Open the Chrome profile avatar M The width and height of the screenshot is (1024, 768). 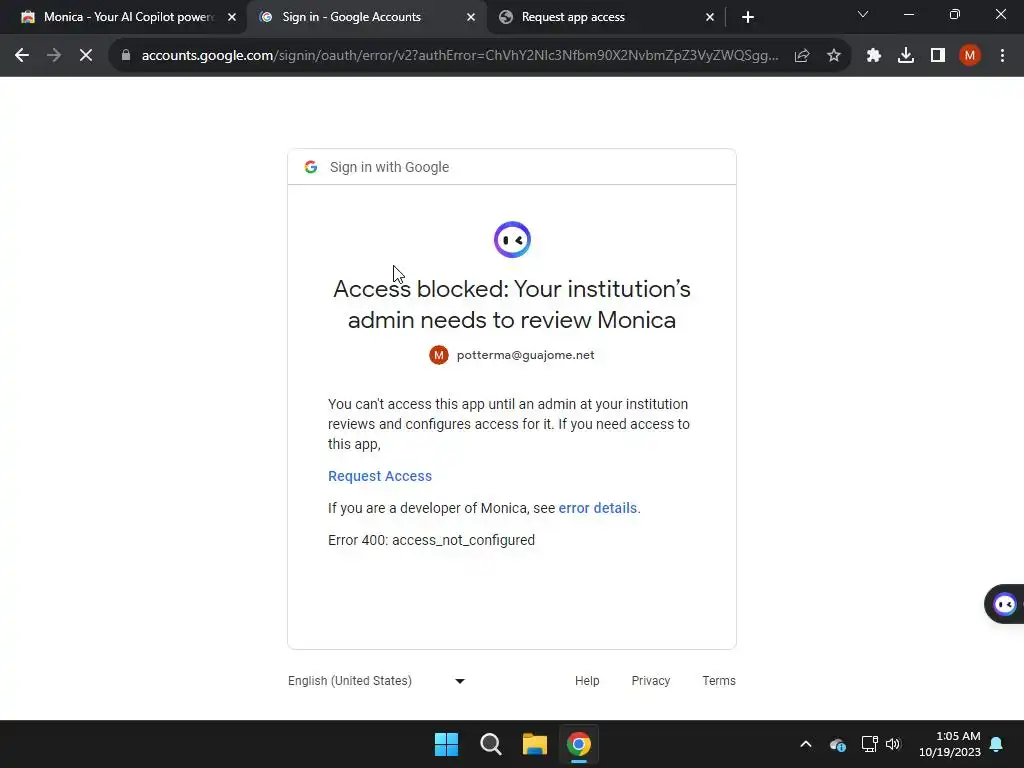tap(970, 56)
